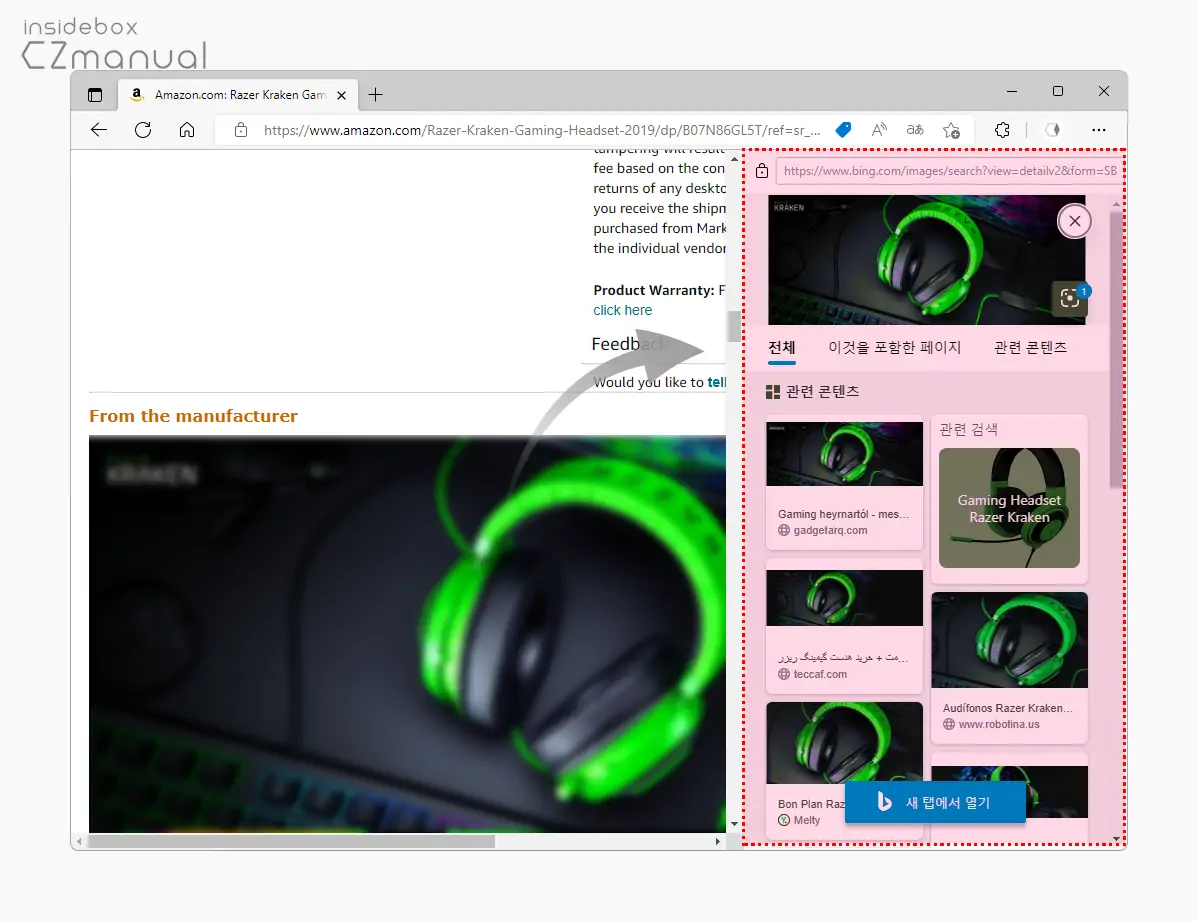Click the 관련 검색 label
The width and height of the screenshot is (1198, 921).
[x=969, y=430]
